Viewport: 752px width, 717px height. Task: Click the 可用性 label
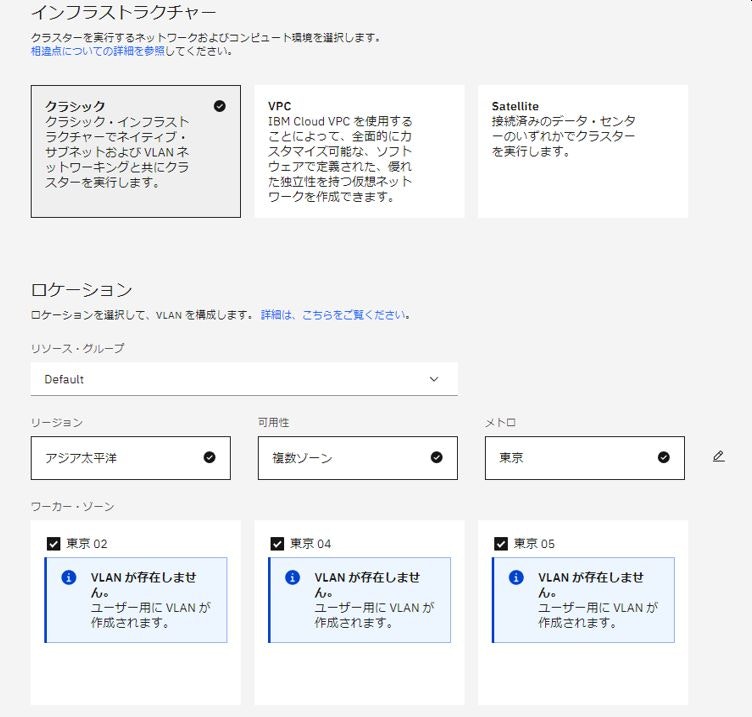(273, 423)
